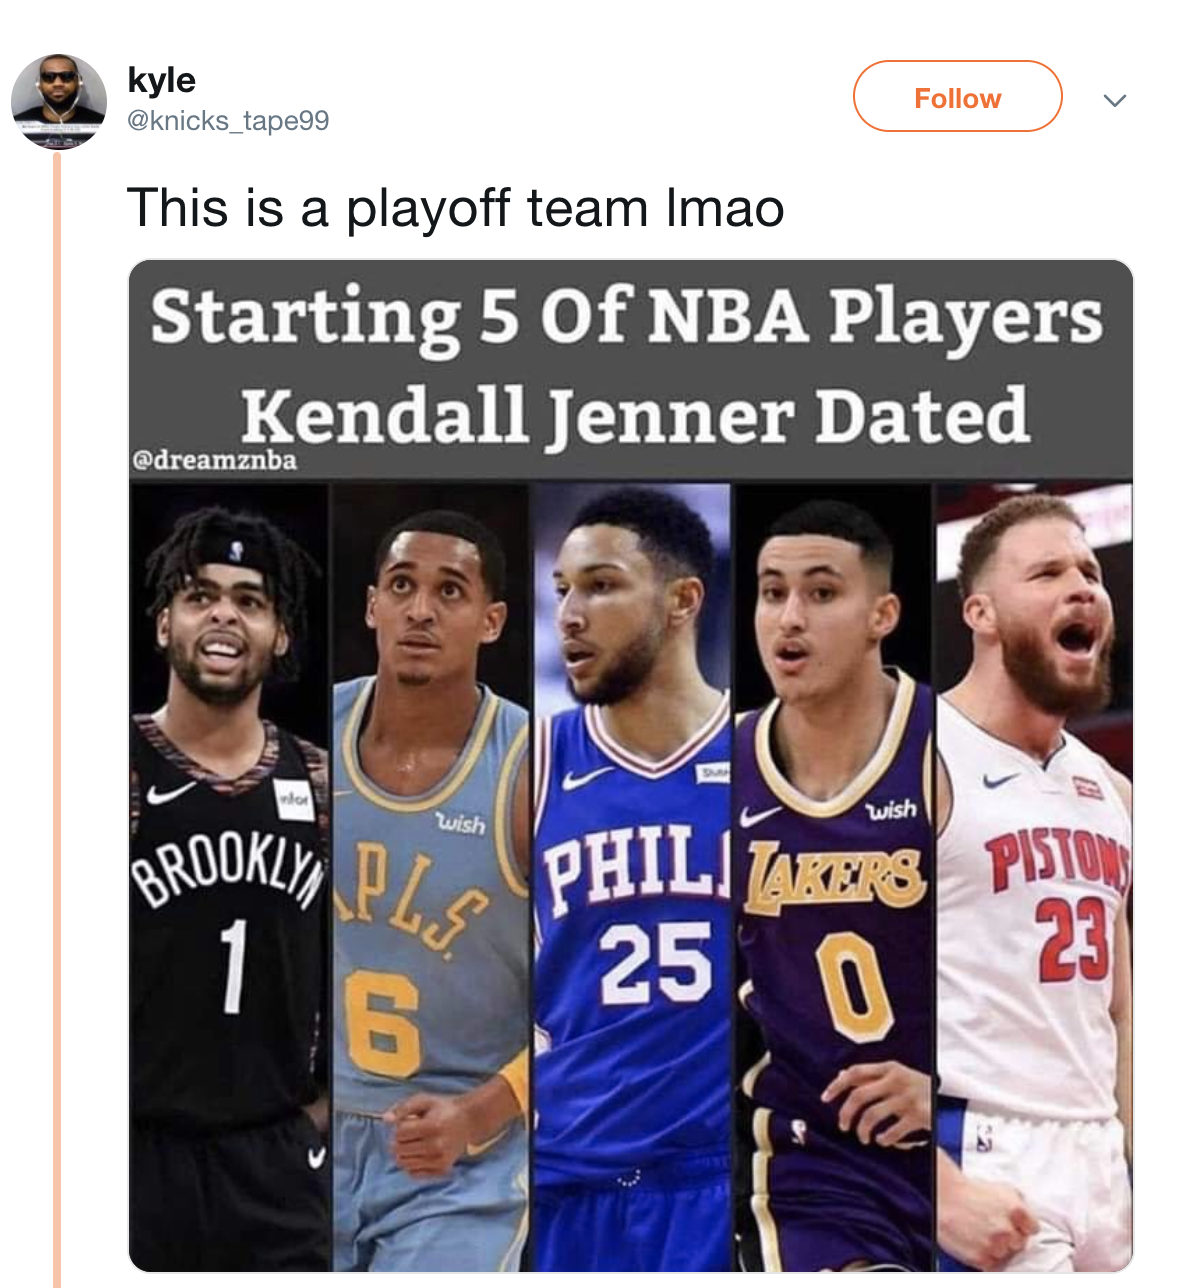Click the "Starting 5 Of NBA Players" headline
This screenshot has height=1288, width=1192.
tap(627, 317)
